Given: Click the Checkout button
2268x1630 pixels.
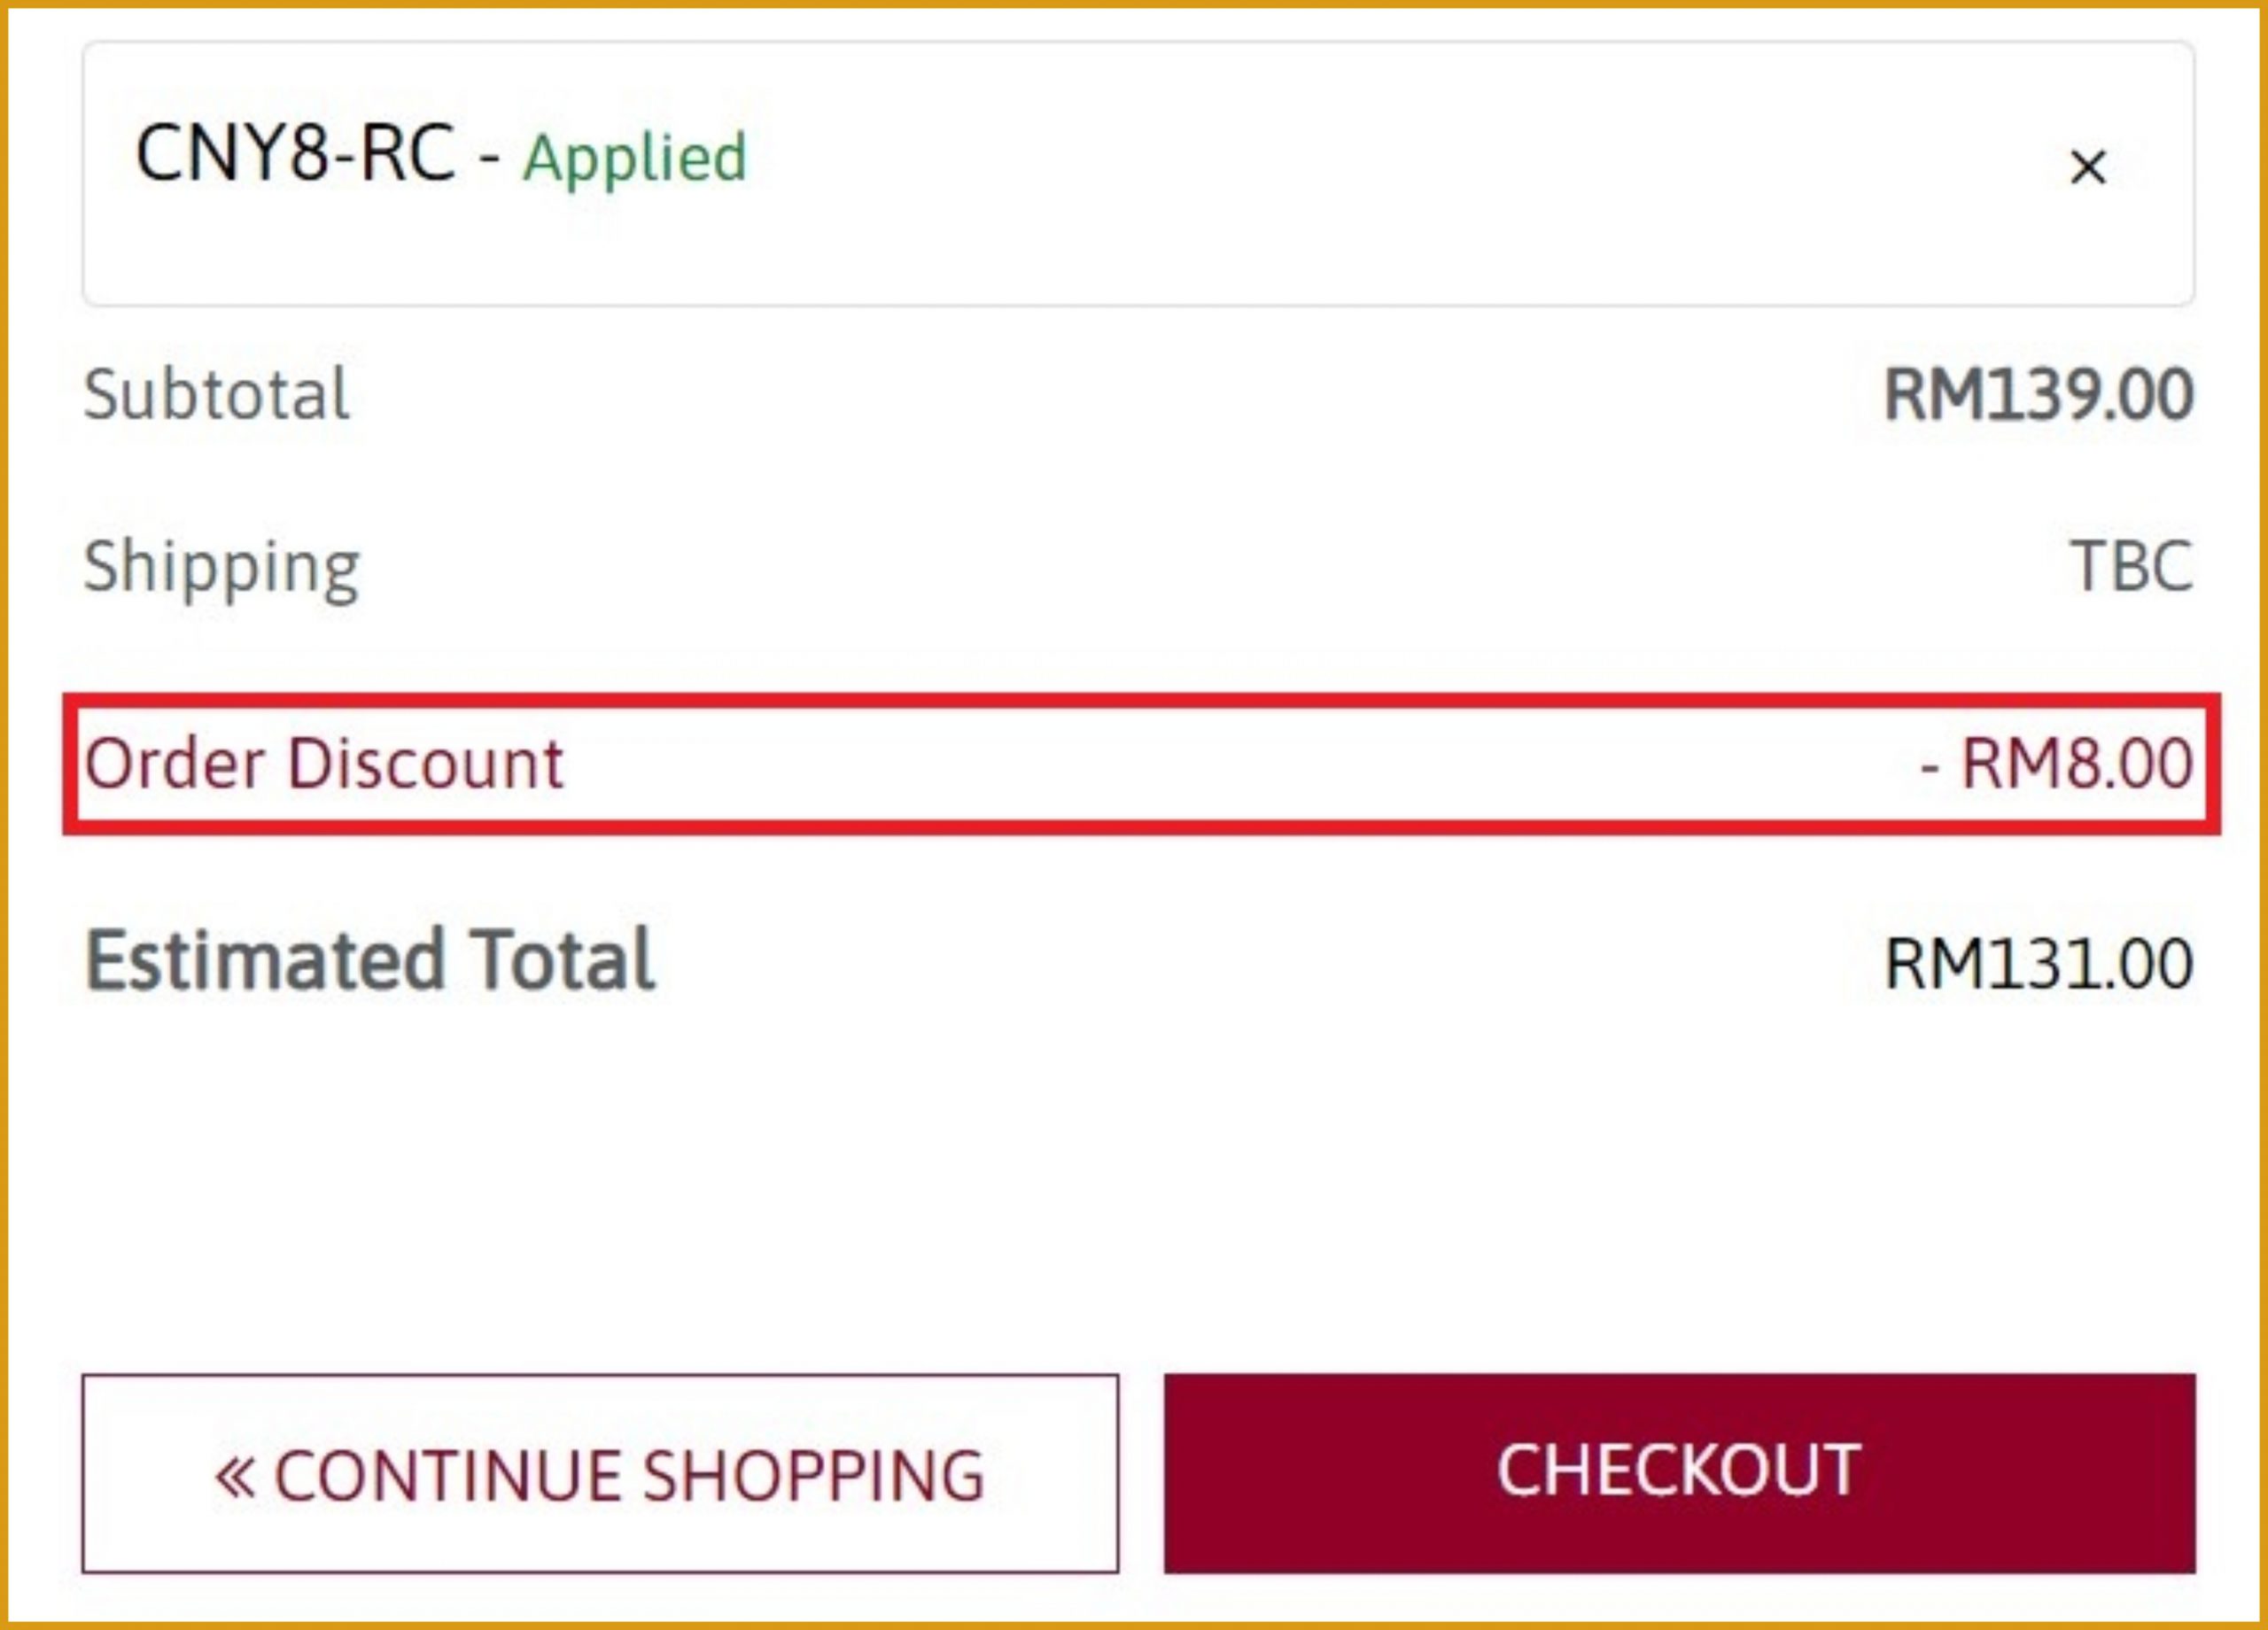Looking at the screenshot, I should click(x=1679, y=1471).
